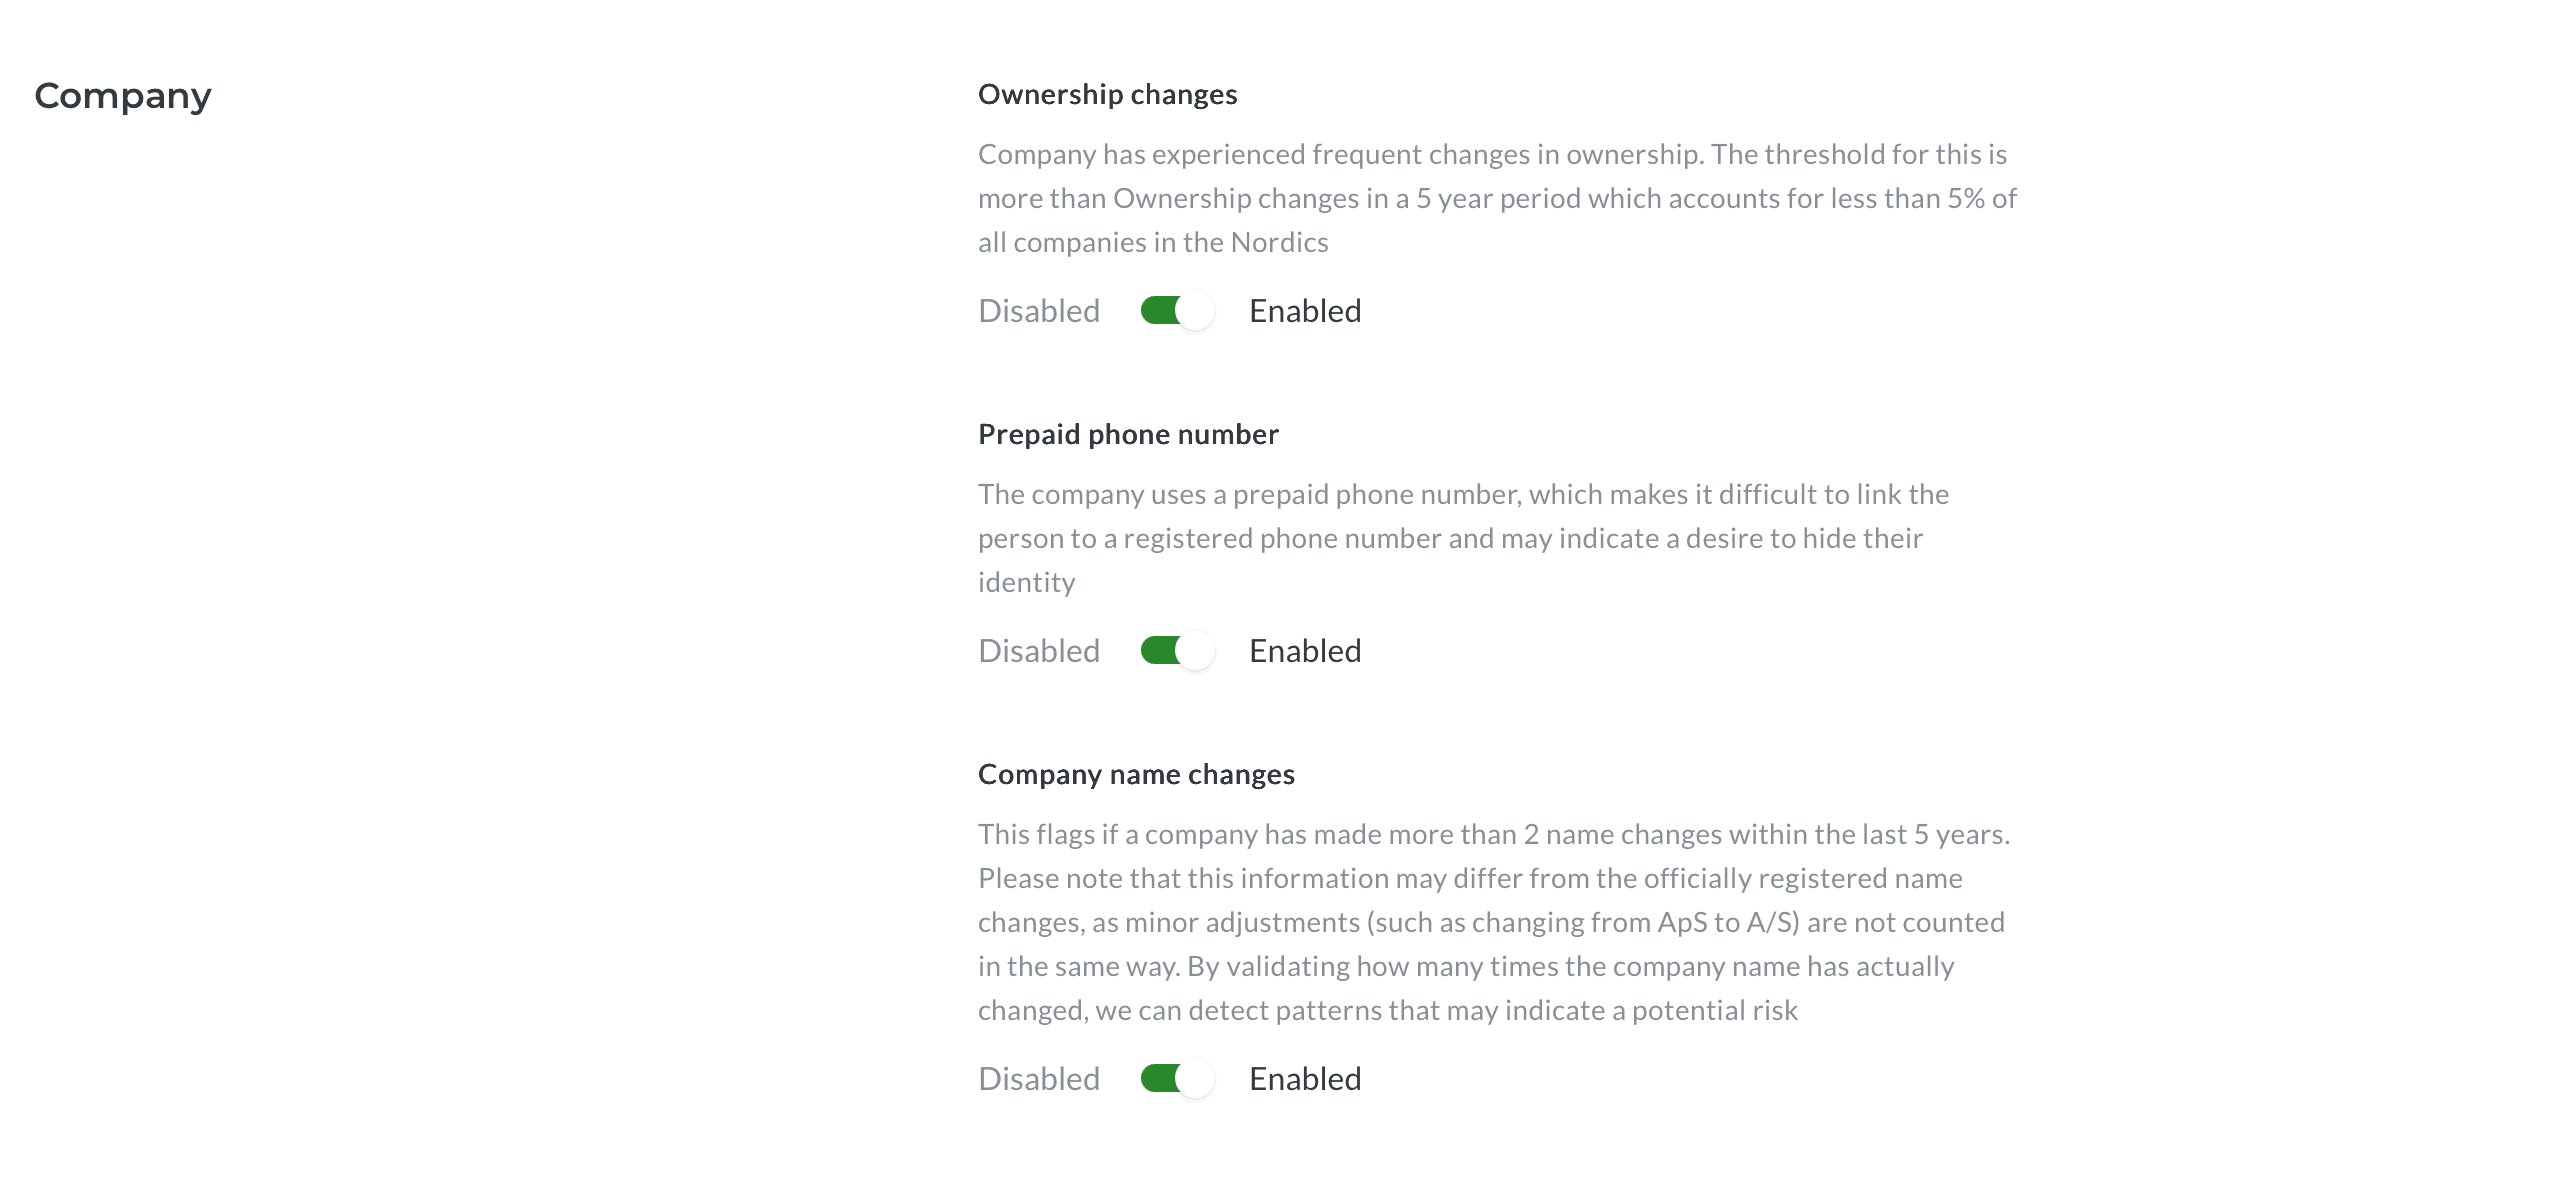The height and width of the screenshot is (1188, 2562).
Task: Select the Enabled label for Prepaid phone number
Action: [x=1305, y=651]
